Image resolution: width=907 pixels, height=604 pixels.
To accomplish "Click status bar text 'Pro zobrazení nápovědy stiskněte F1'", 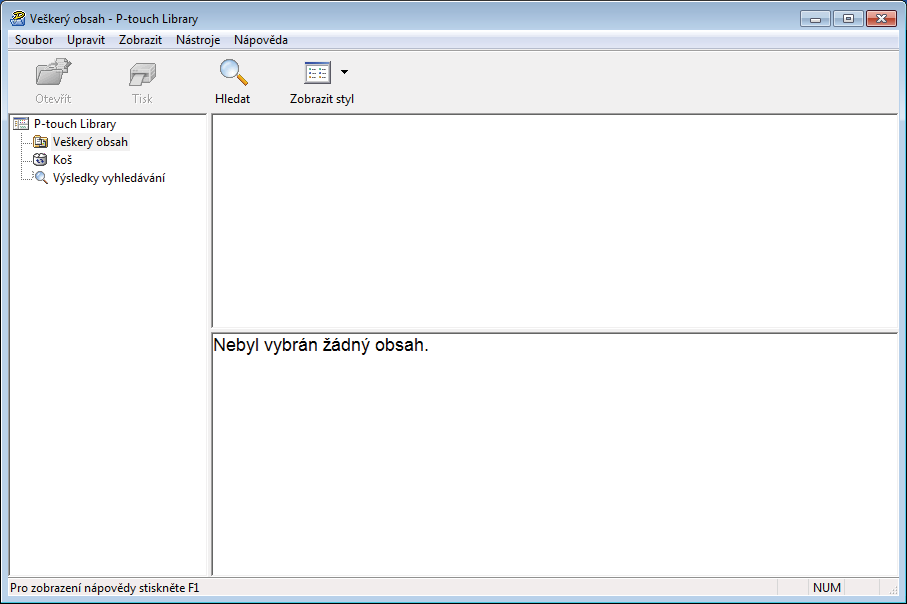I will click(105, 588).
